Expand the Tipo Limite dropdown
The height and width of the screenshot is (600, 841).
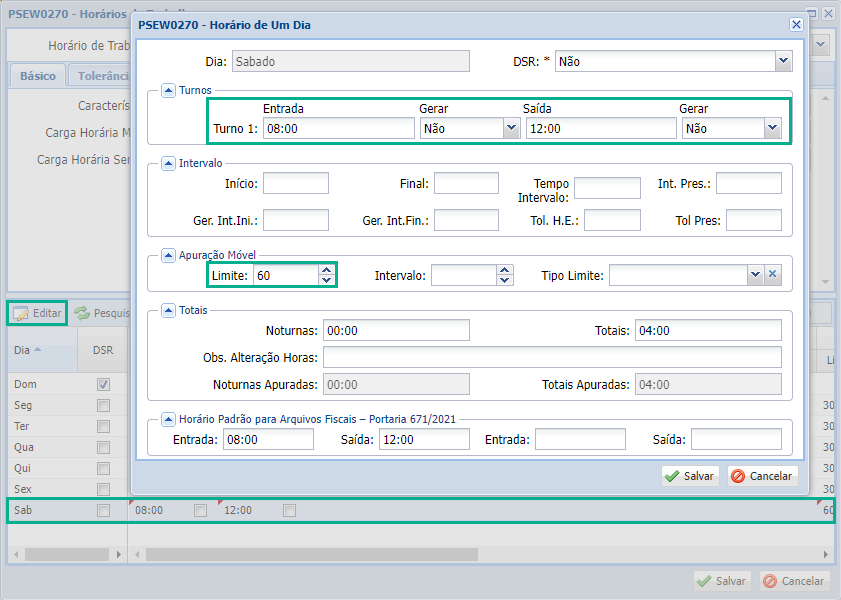click(x=754, y=275)
